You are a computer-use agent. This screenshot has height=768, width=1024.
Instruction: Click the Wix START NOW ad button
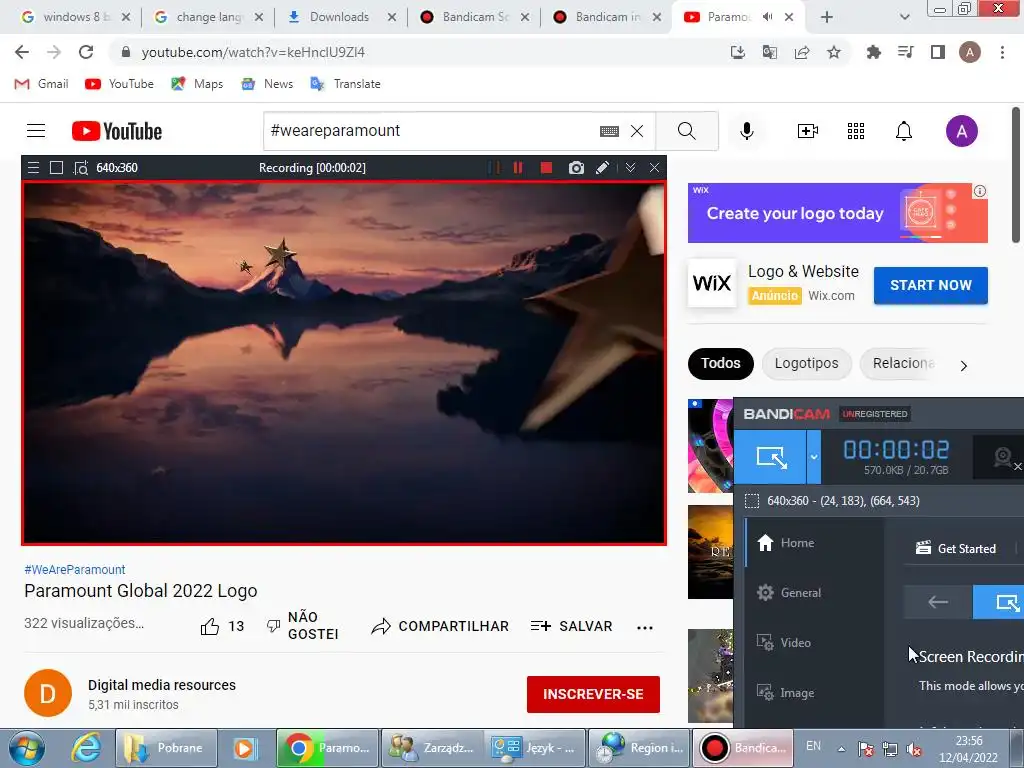(x=931, y=285)
